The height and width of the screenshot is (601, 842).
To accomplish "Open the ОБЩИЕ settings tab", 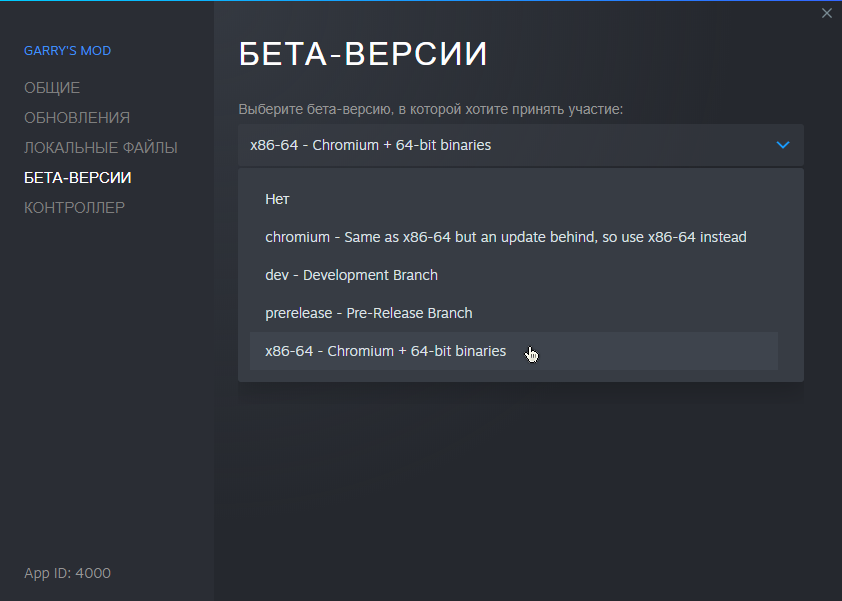I will [x=52, y=88].
